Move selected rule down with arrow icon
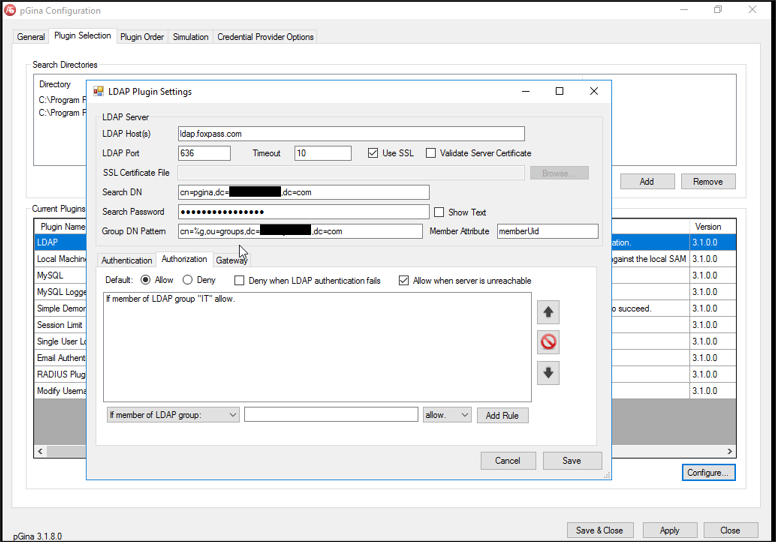776x542 pixels. pyautogui.click(x=548, y=373)
